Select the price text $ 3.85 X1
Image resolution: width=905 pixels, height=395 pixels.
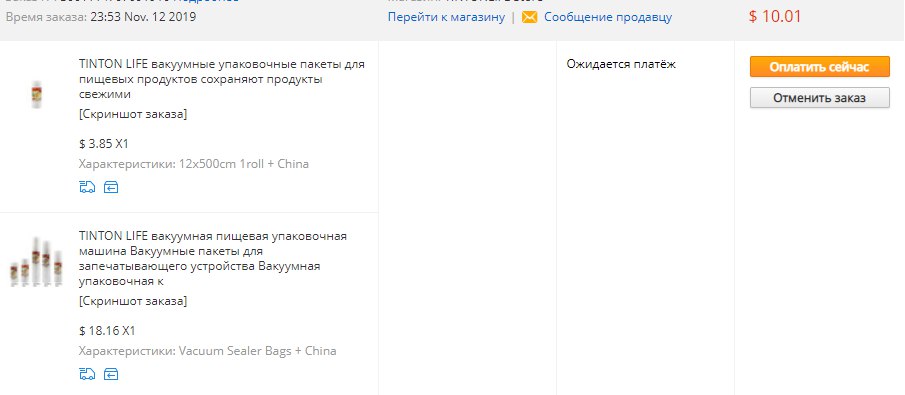click(x=104, y=144)
